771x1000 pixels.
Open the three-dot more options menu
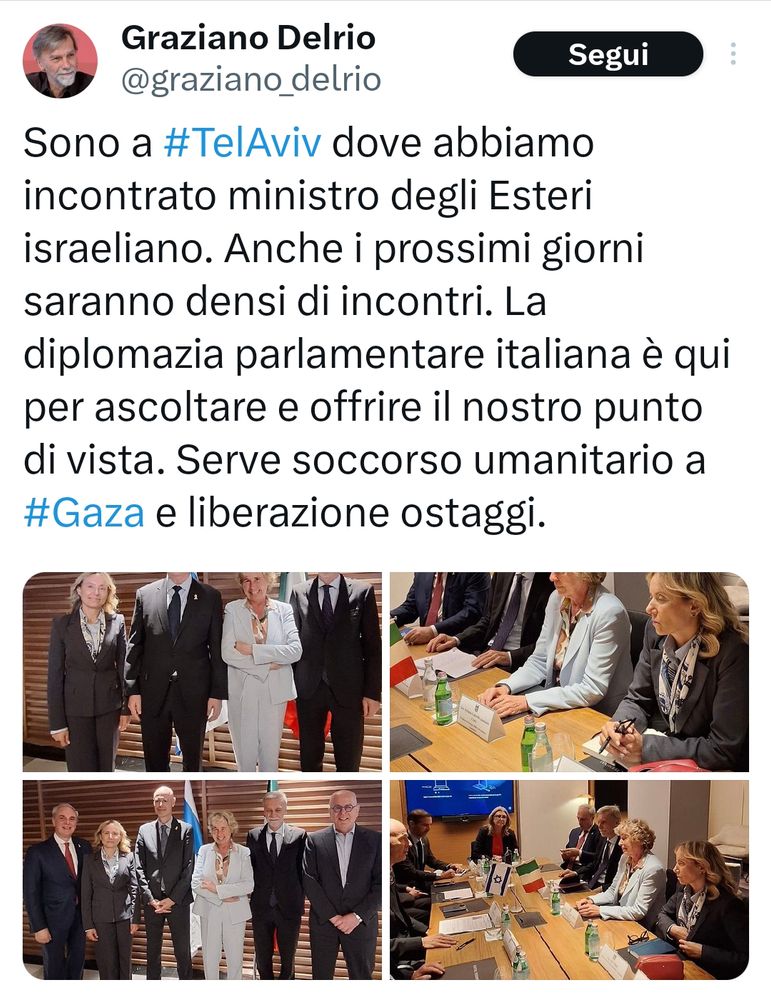click(733, 54)
